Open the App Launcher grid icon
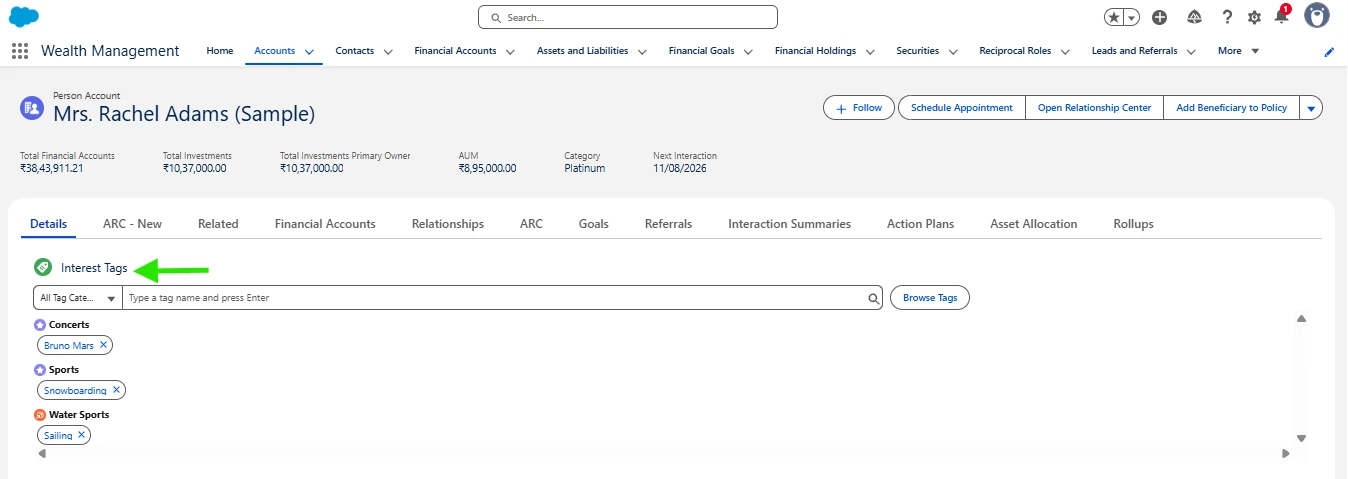Viewport: 1348px width, 479px height. 20,51
